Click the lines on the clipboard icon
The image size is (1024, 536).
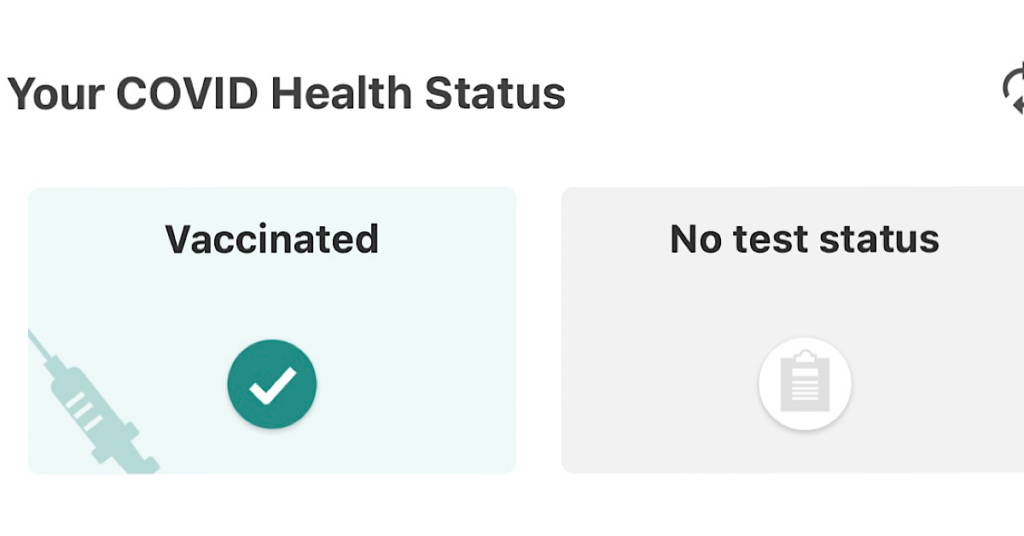click(805, 385)
